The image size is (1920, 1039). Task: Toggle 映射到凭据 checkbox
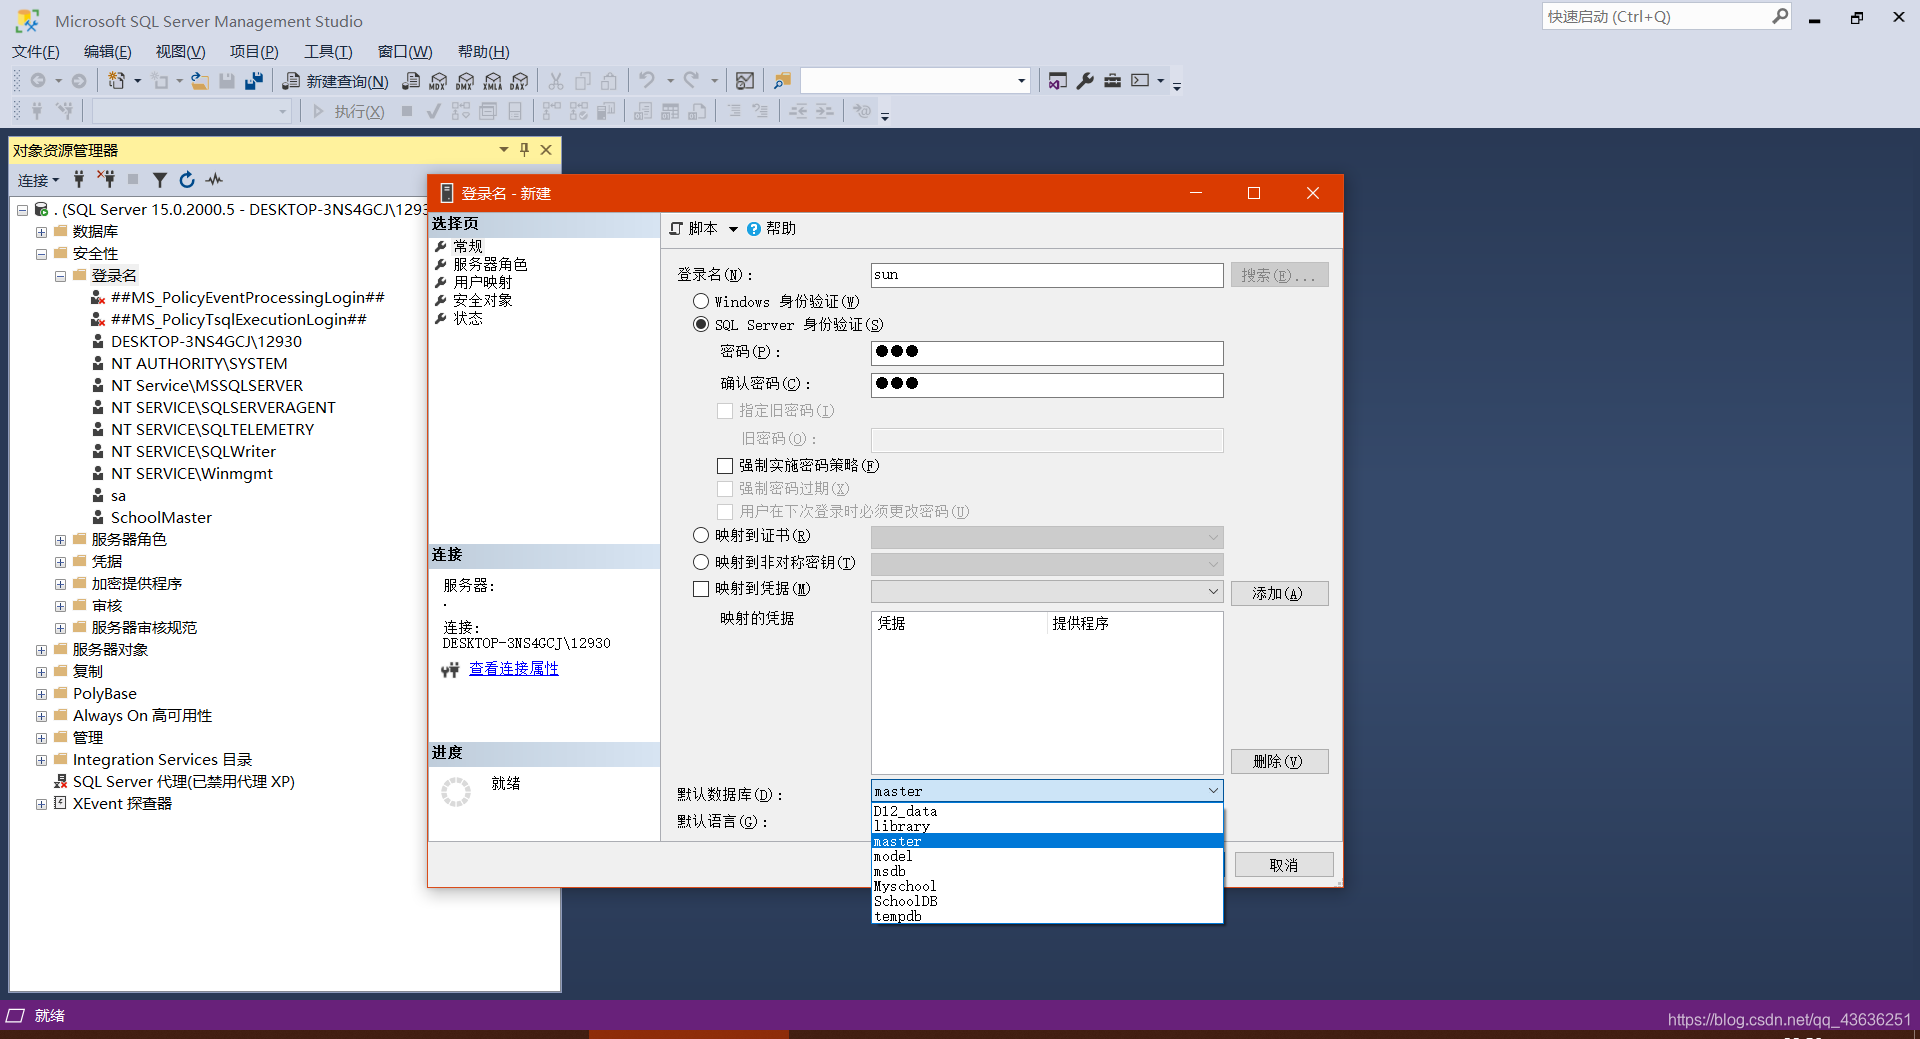(x=701, y=589)
